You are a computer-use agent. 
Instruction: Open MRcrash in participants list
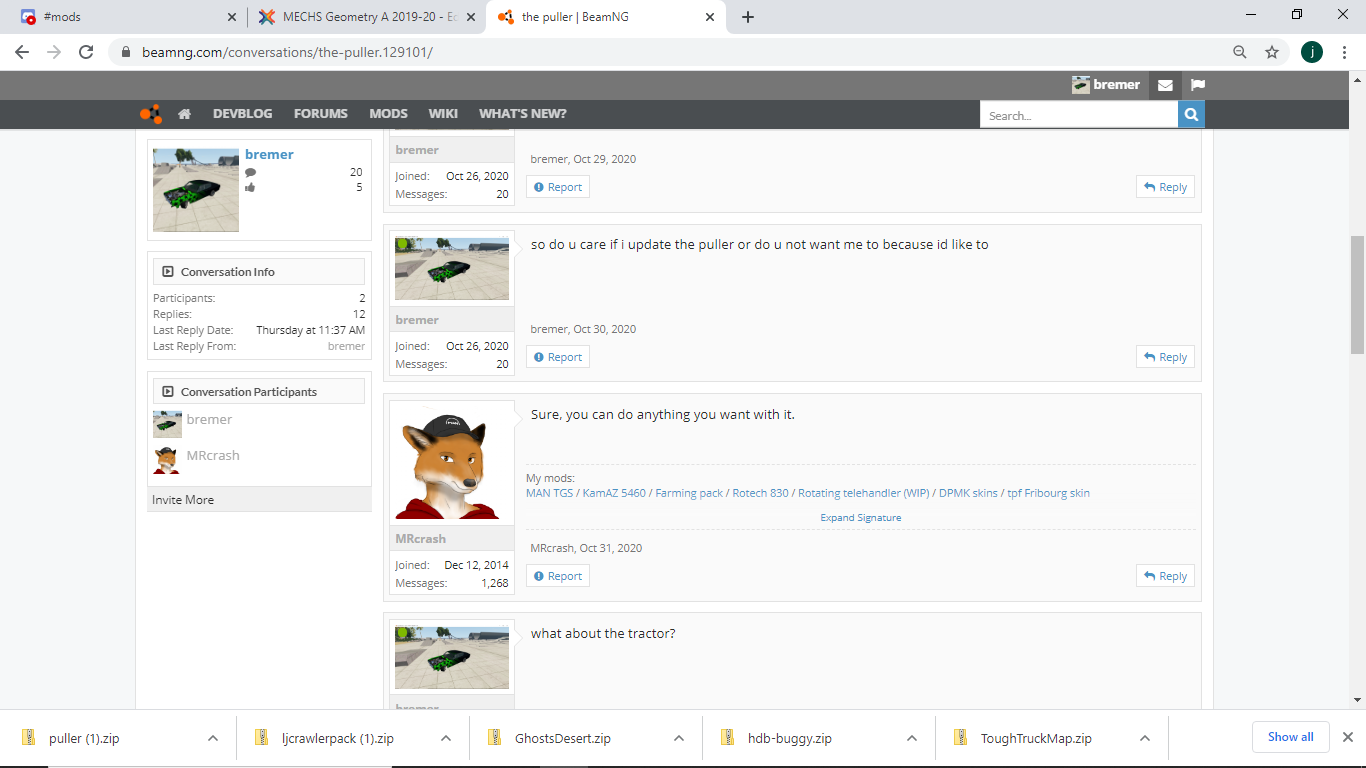pos(213,456)
